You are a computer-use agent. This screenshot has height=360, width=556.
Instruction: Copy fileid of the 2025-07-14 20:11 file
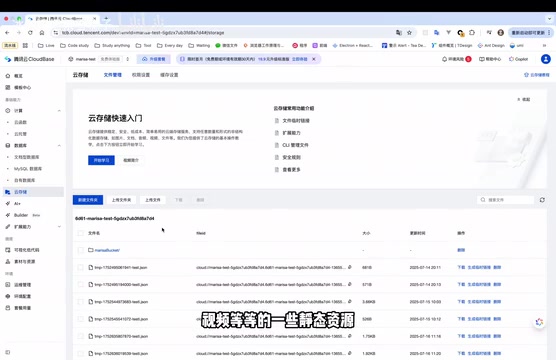coord(350,267)
